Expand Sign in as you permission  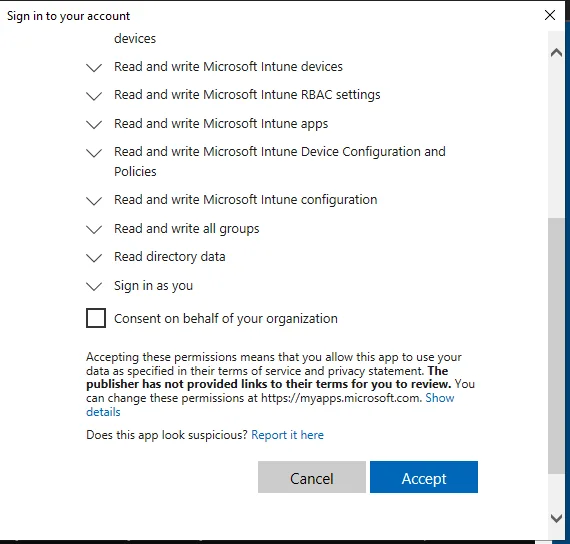94,287
